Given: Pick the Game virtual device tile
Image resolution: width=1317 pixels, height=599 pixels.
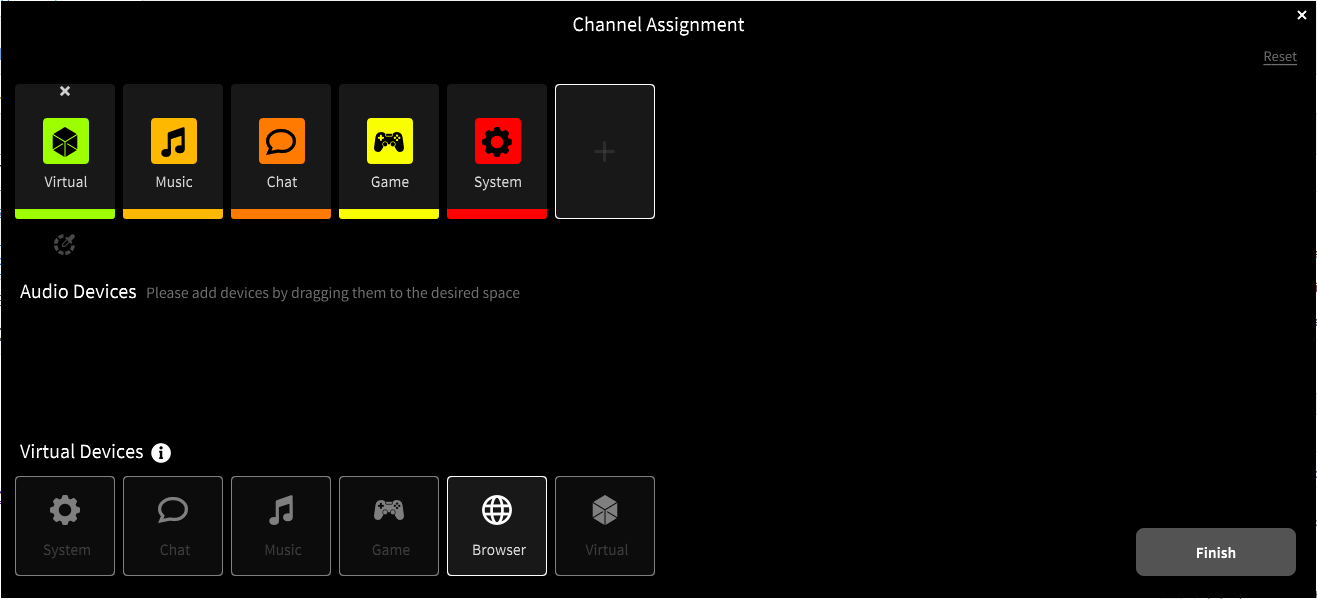Looking at the screenshot, I should point(389,526).
